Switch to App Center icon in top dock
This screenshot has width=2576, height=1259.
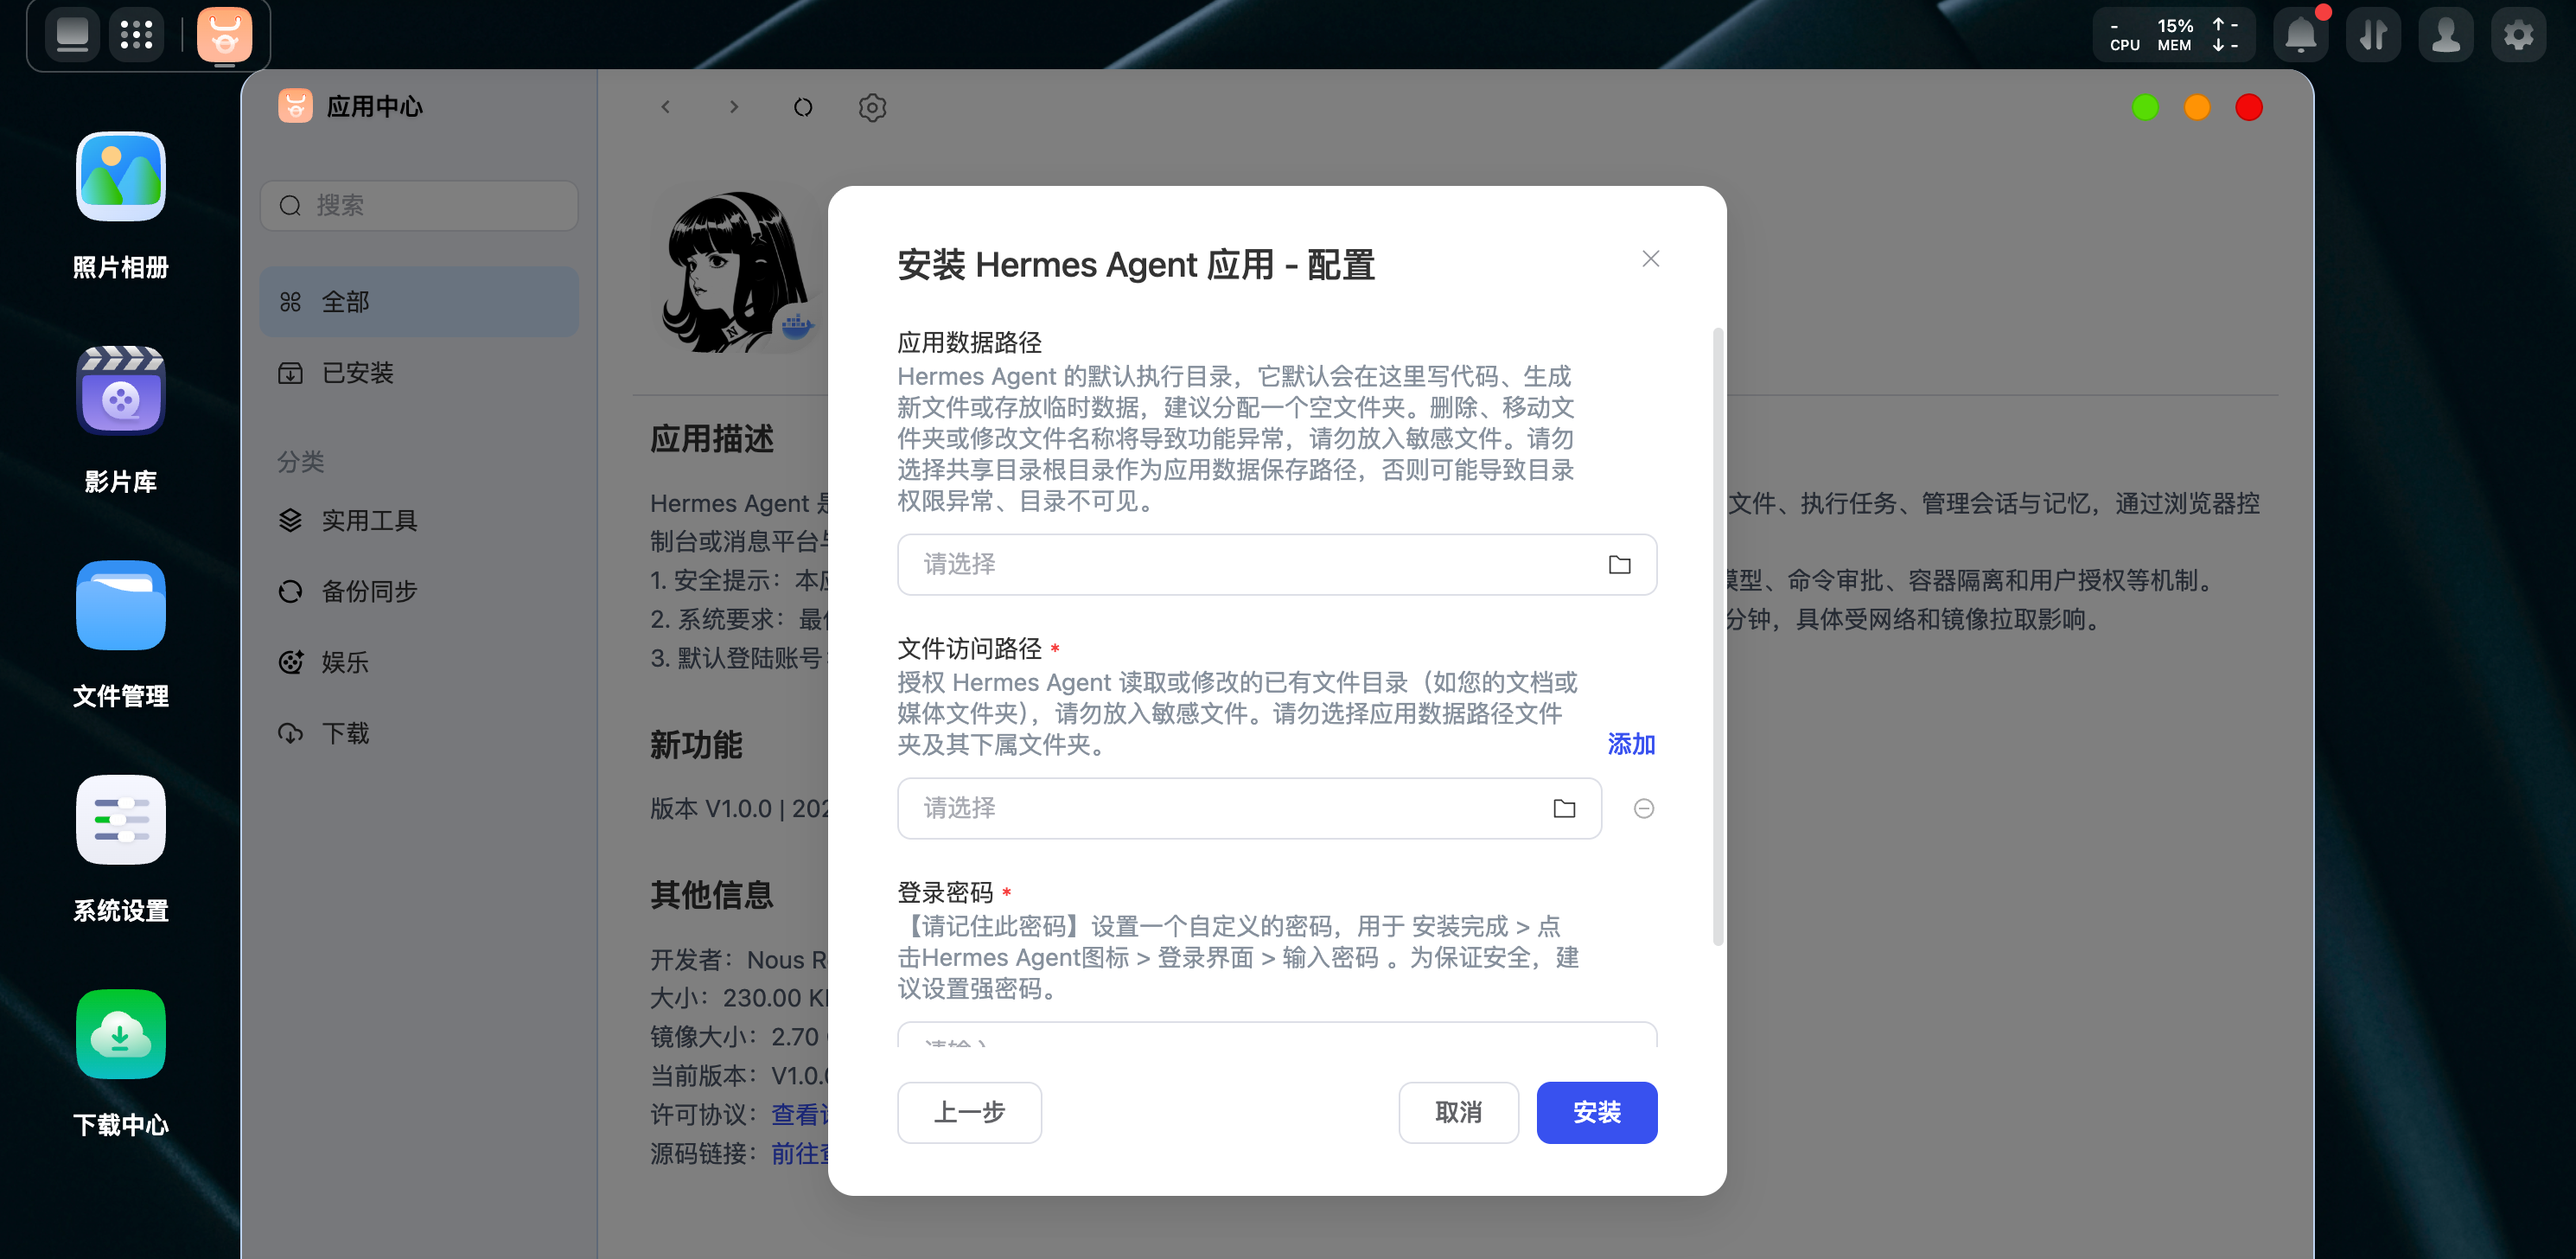(x=225, y=35)
